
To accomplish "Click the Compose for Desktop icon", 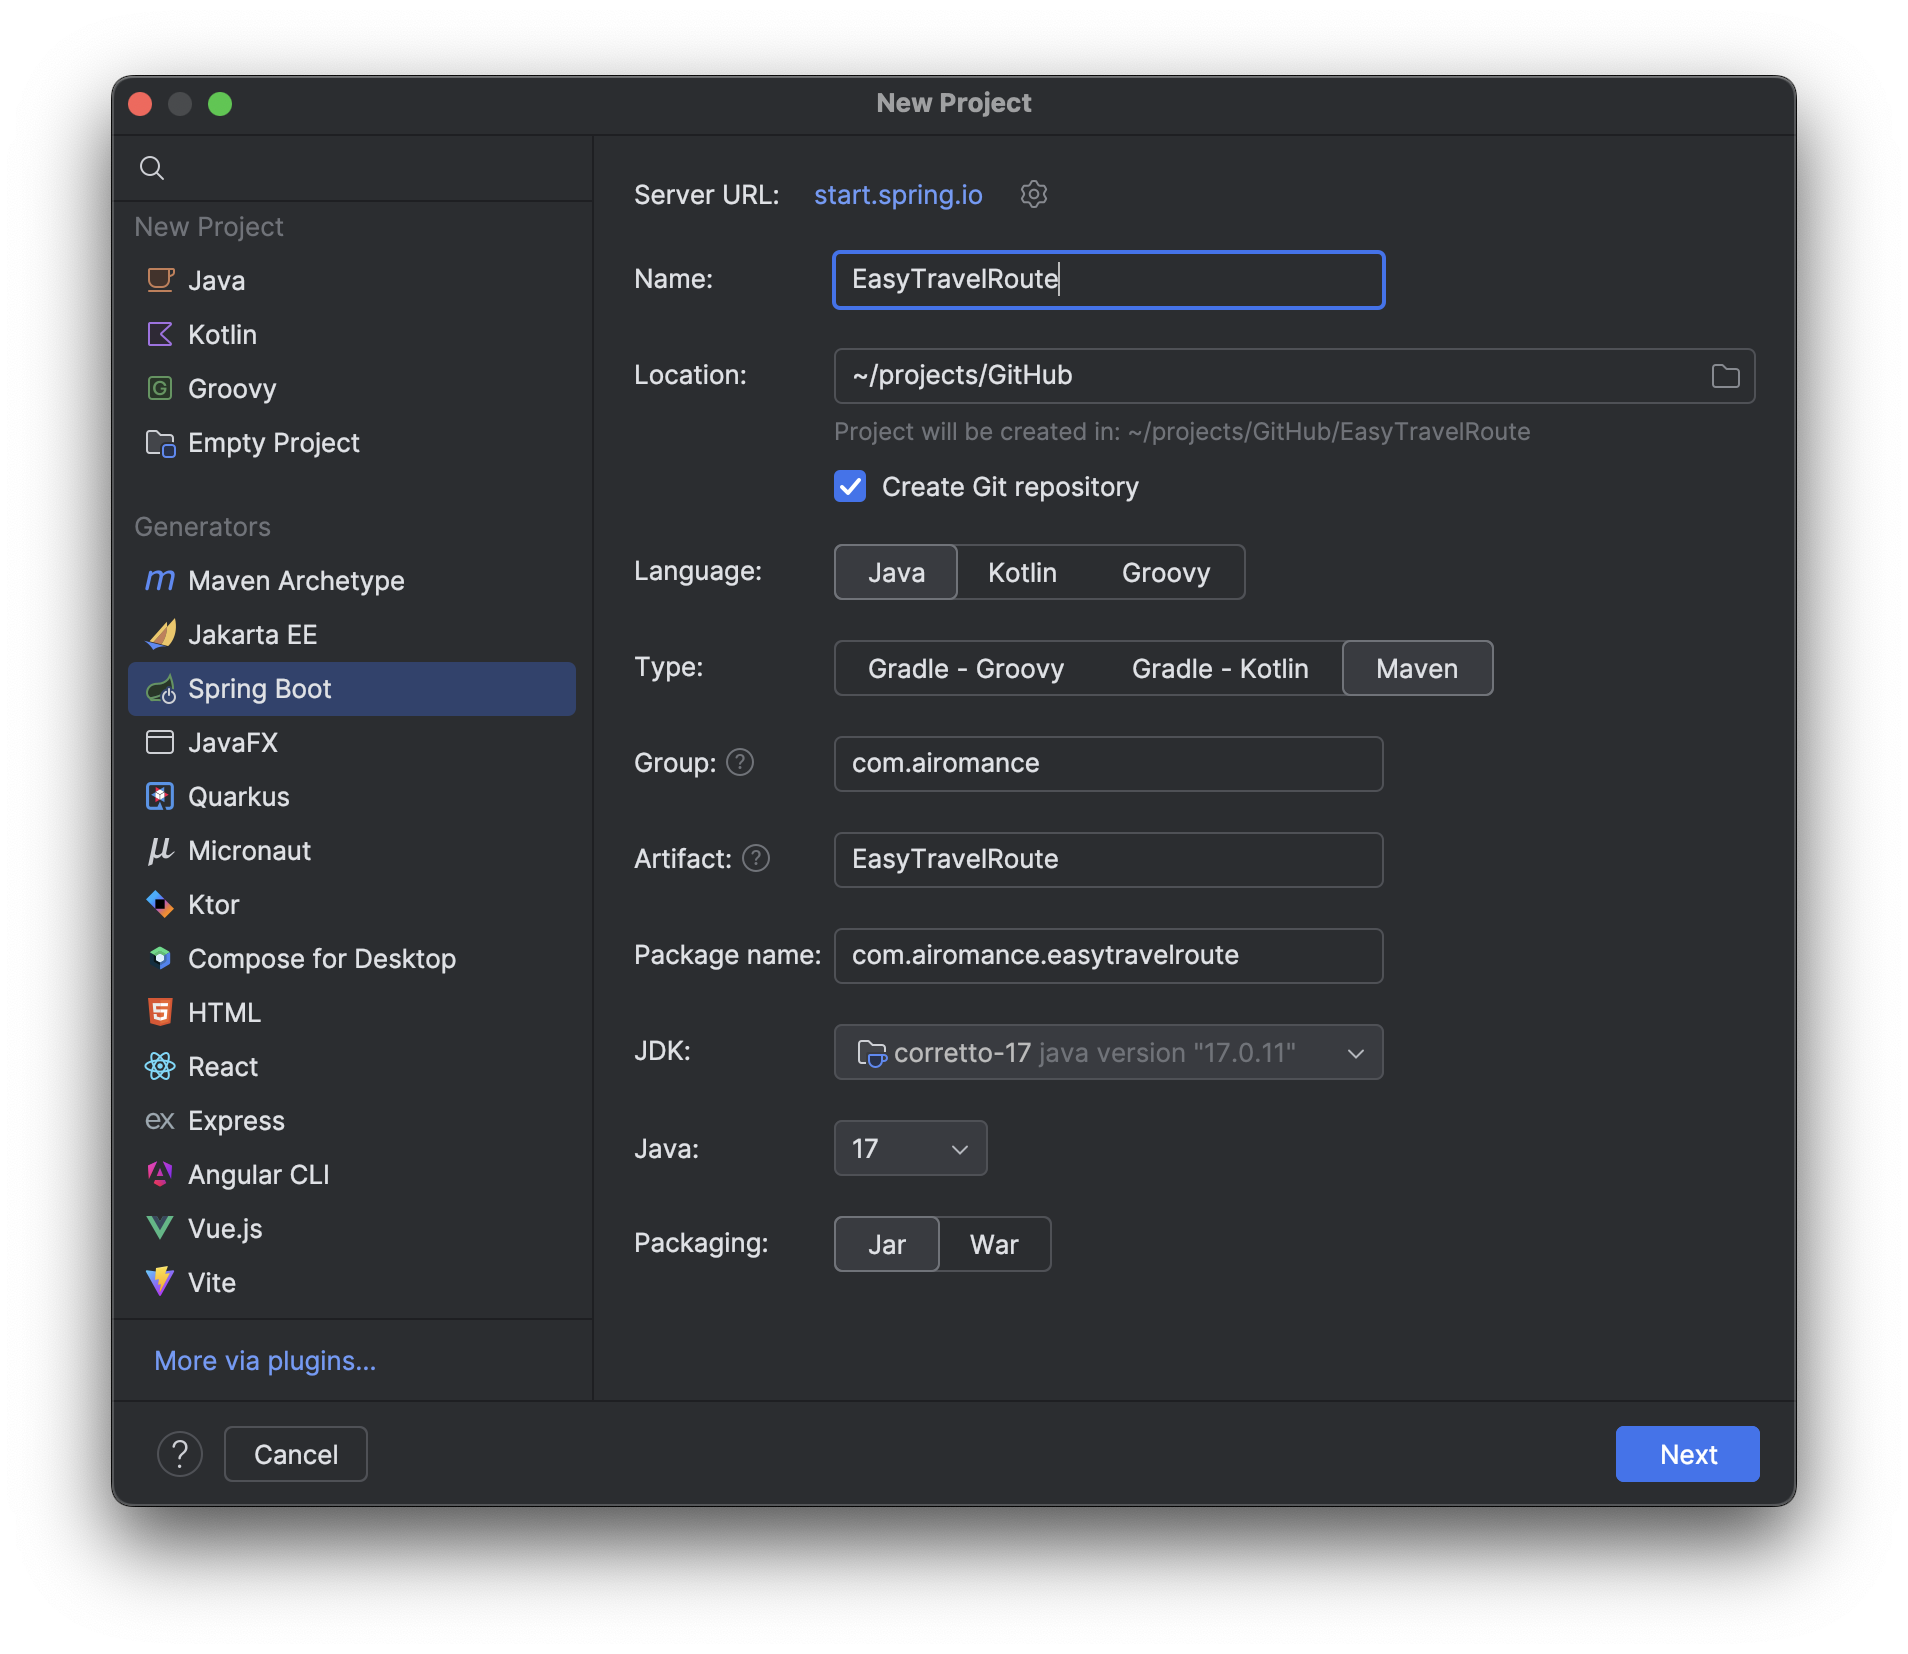I will [160, 958].
